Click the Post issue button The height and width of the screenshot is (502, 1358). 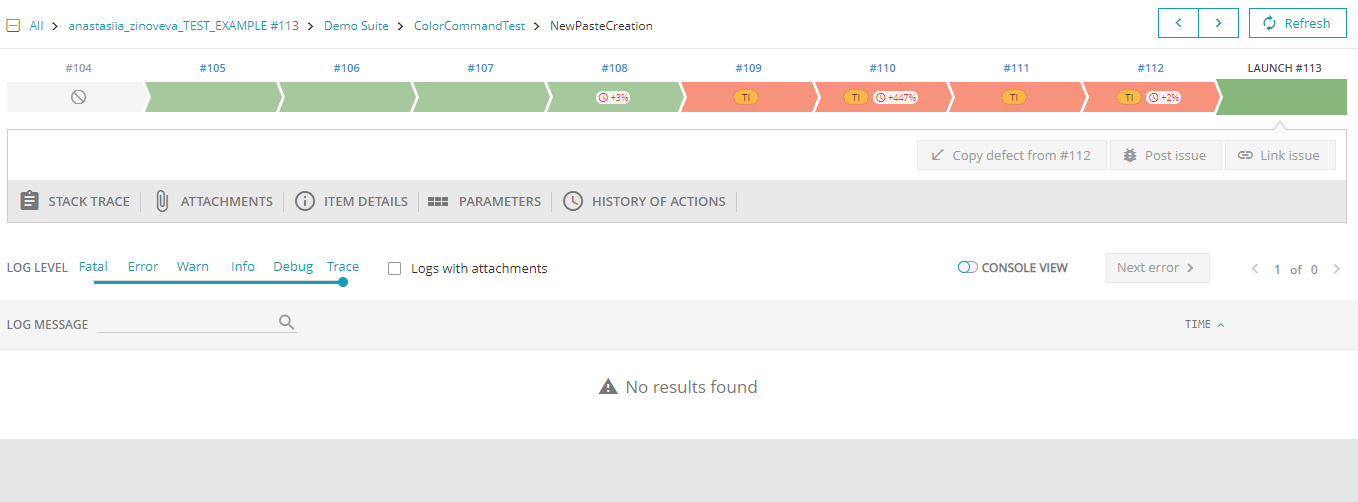pyautogui.click(x=1165, y=155)
